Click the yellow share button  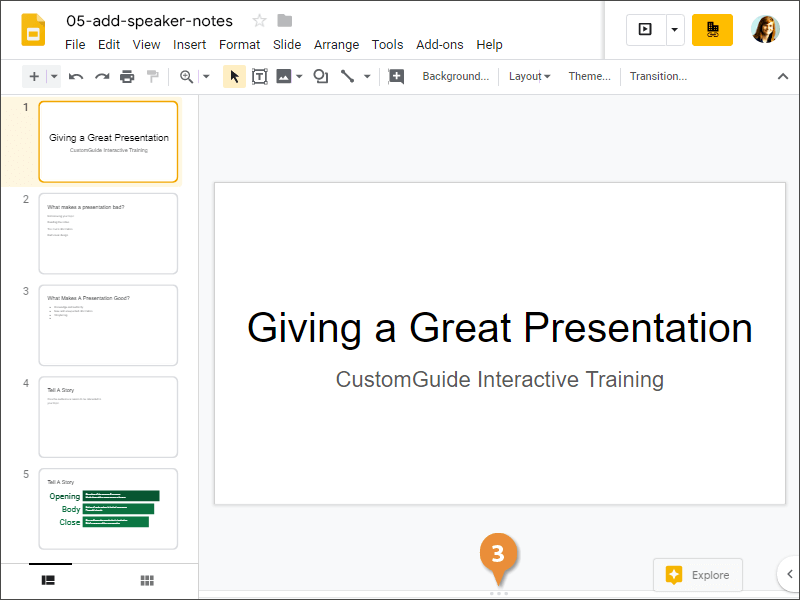(x=712, y=30)
